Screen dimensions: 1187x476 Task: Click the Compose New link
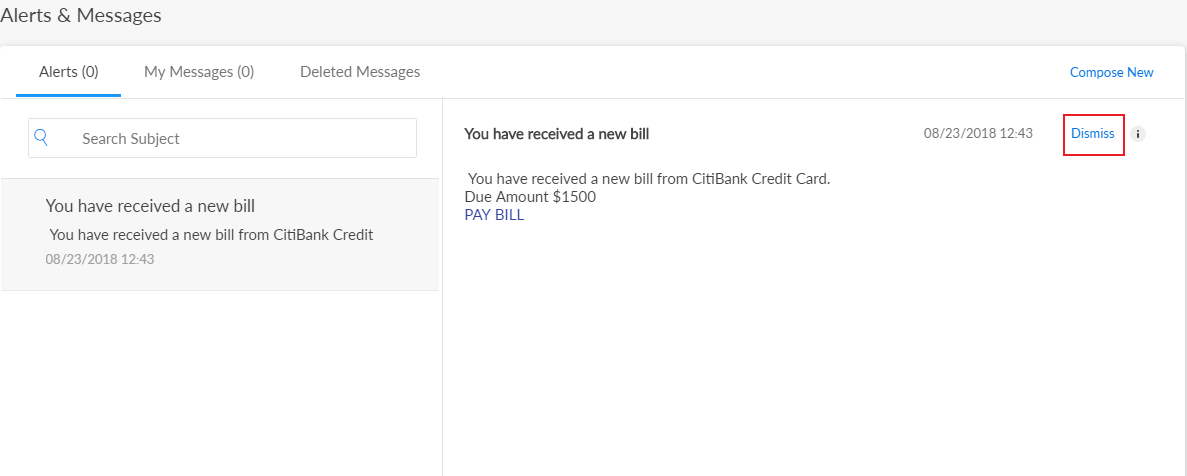pos(1111,72)
